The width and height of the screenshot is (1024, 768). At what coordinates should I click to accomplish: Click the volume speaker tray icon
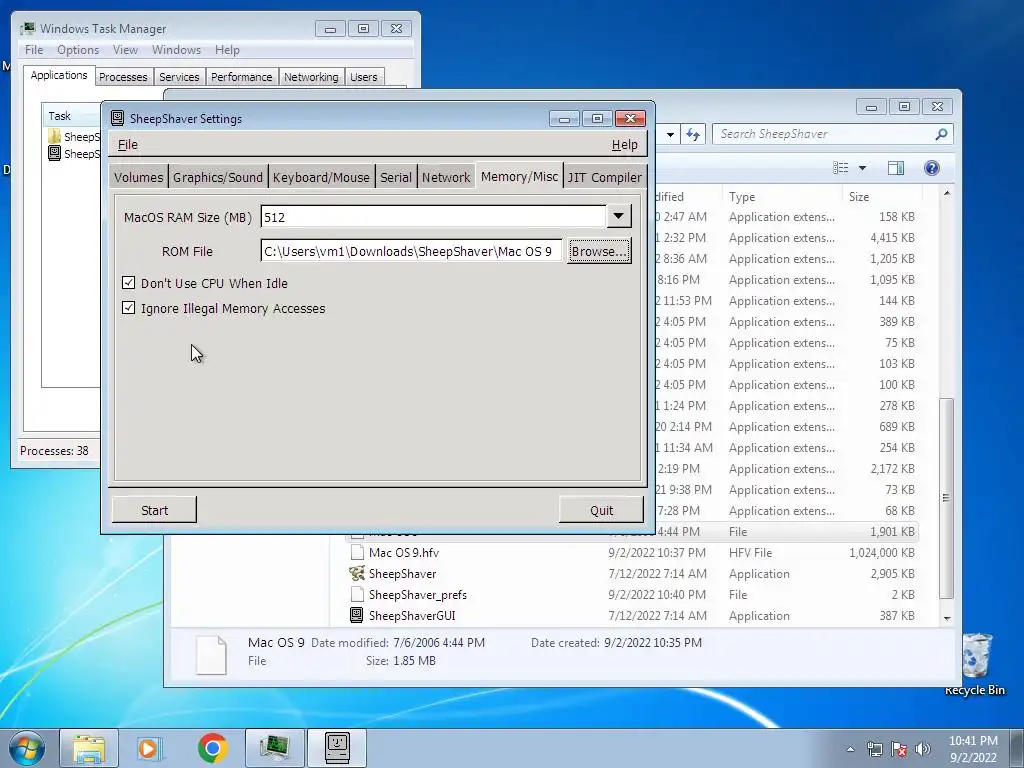[923, 749]
